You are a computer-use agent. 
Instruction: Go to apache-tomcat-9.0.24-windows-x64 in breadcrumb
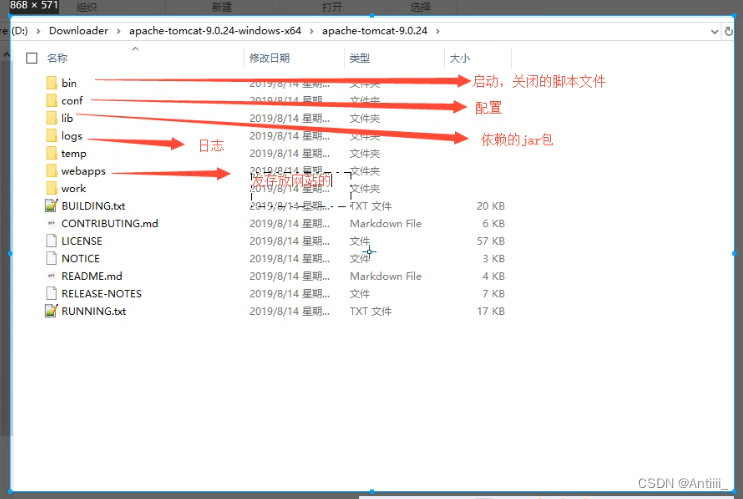(x=215, y=31)
